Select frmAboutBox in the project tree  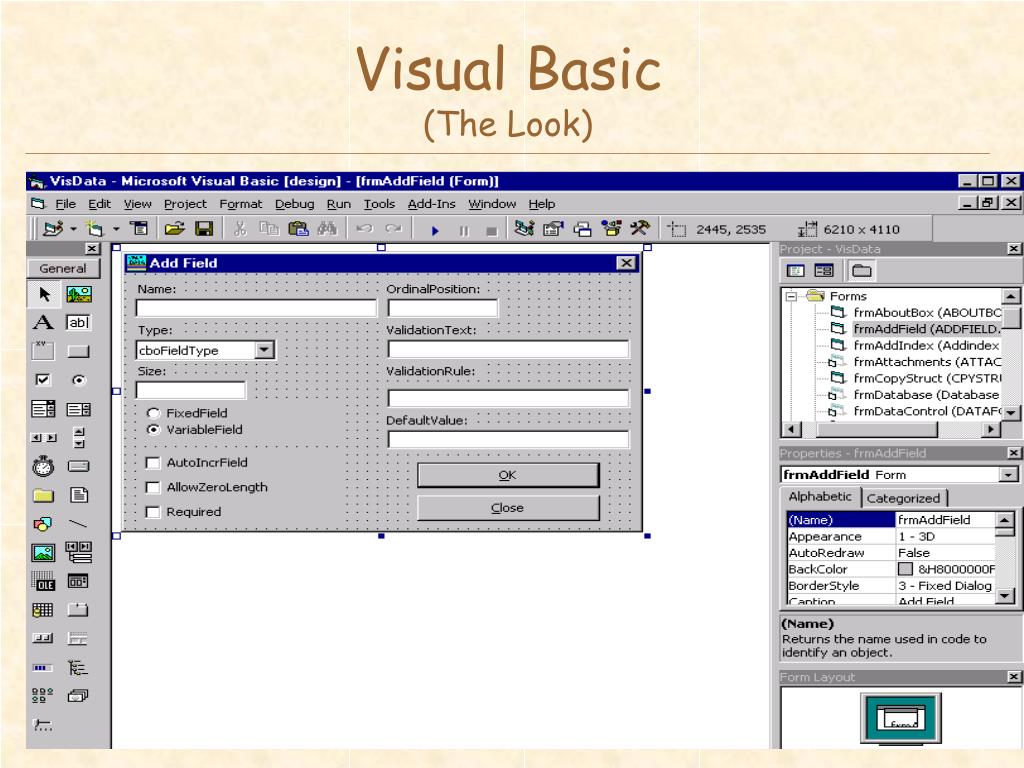[927, 313]
